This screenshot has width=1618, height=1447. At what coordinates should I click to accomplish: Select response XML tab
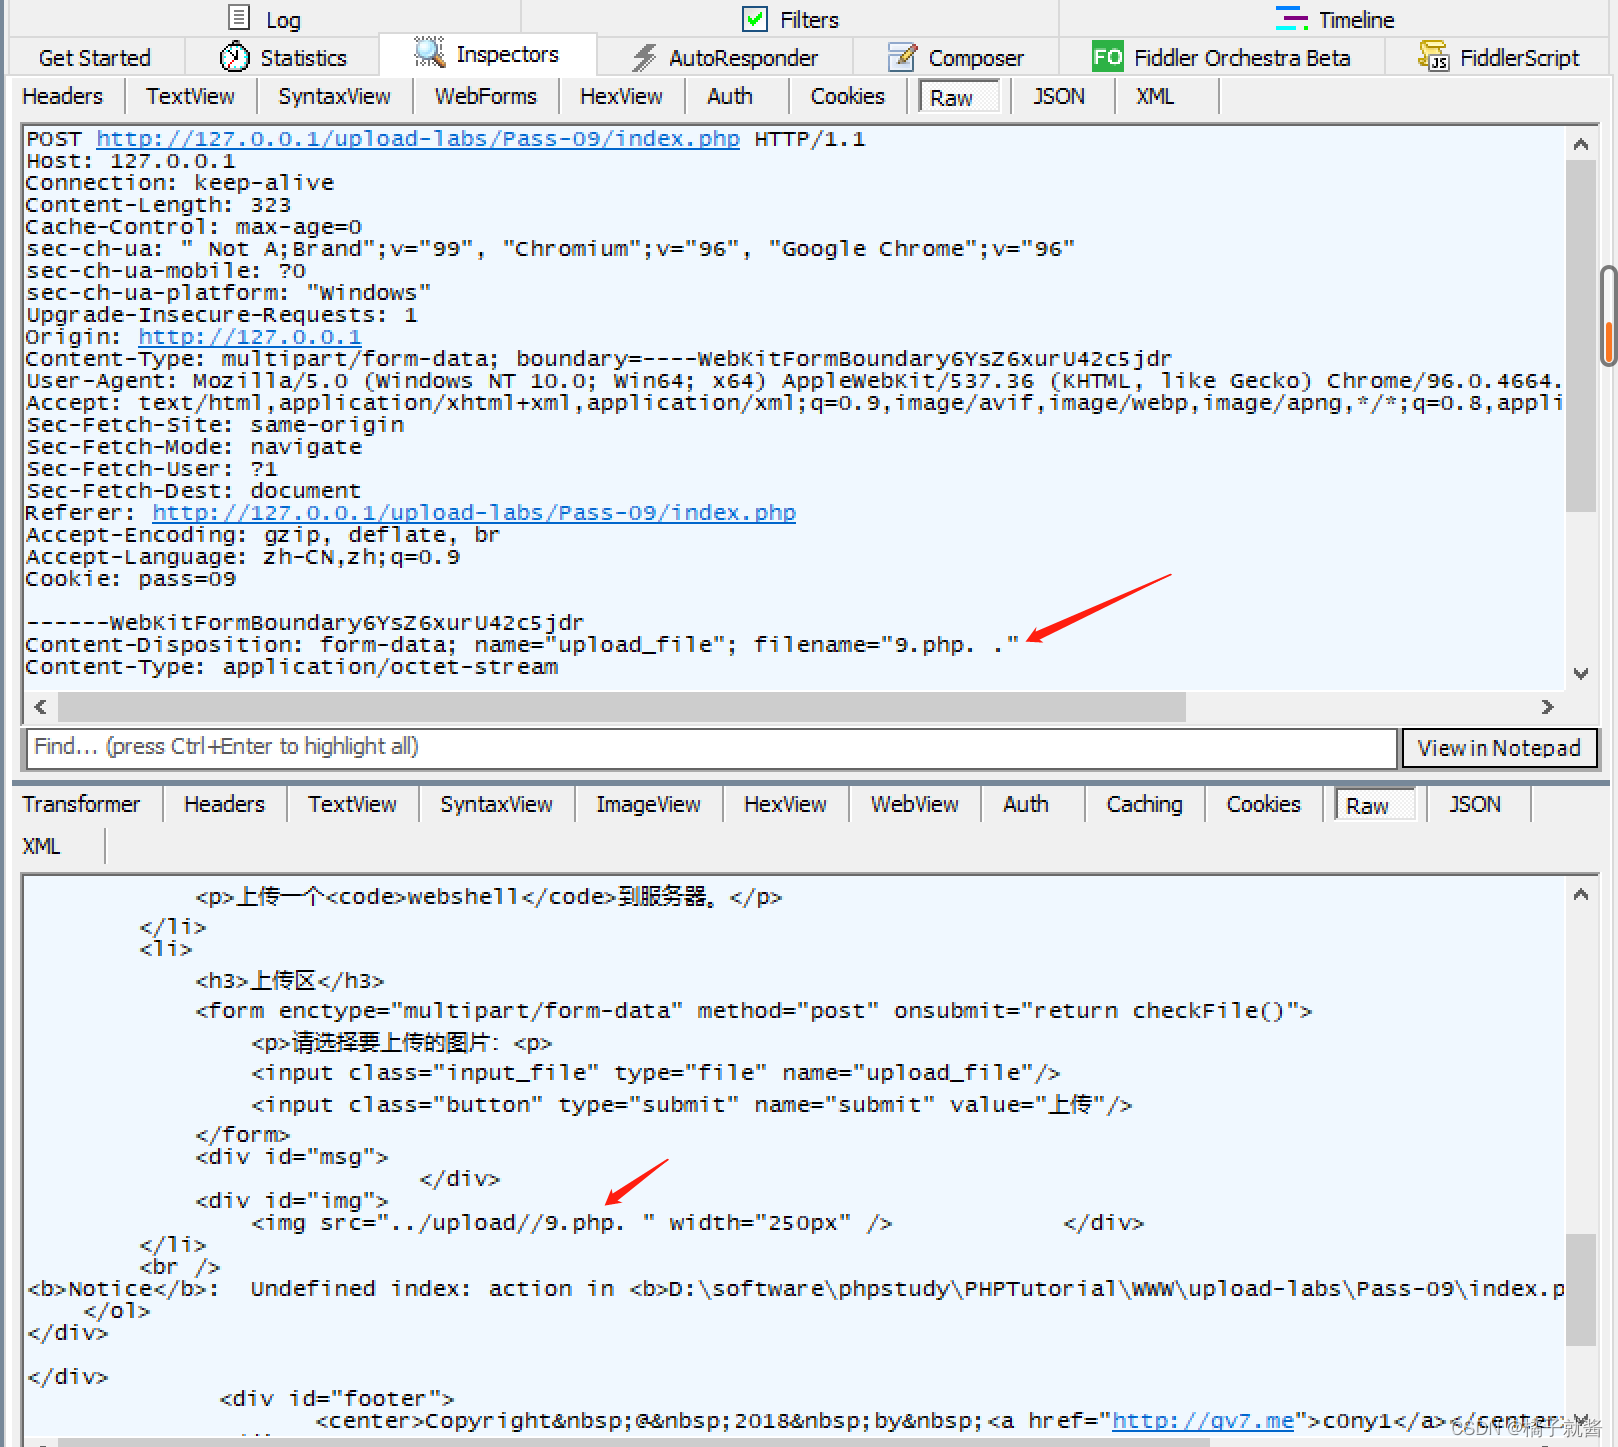tap(41, 846)
